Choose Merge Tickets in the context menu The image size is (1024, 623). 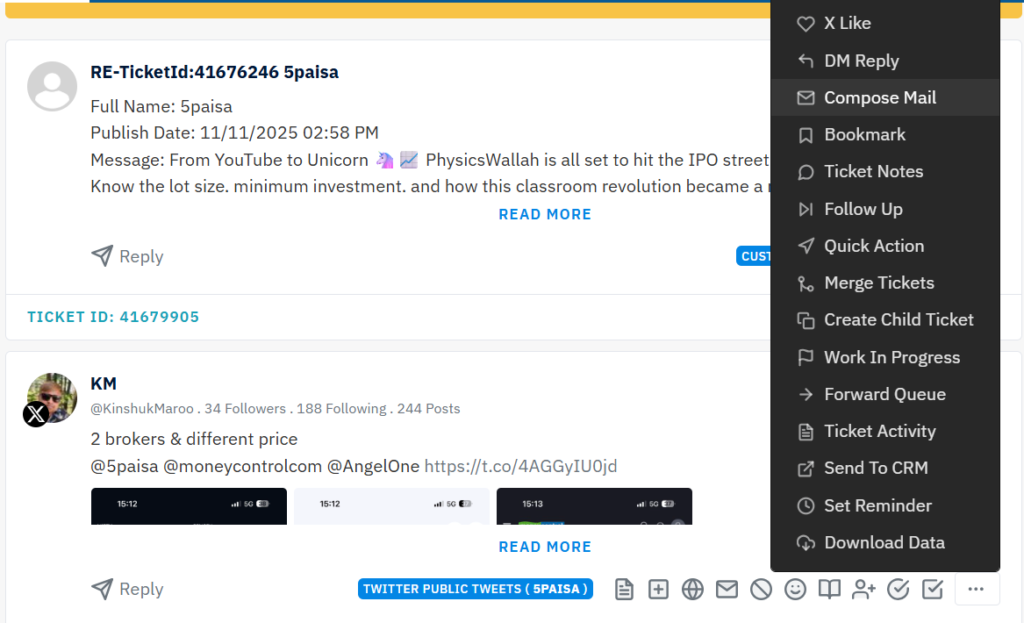(878, 283)
